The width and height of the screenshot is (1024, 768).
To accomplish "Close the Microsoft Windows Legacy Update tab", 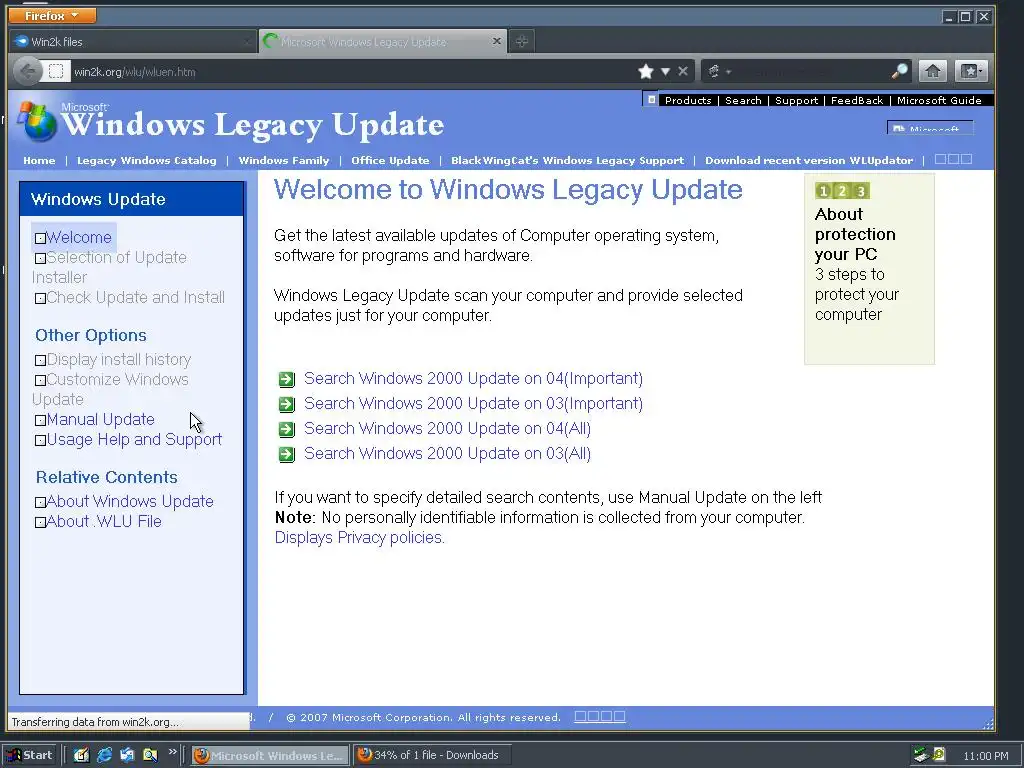I will point(496,41).
